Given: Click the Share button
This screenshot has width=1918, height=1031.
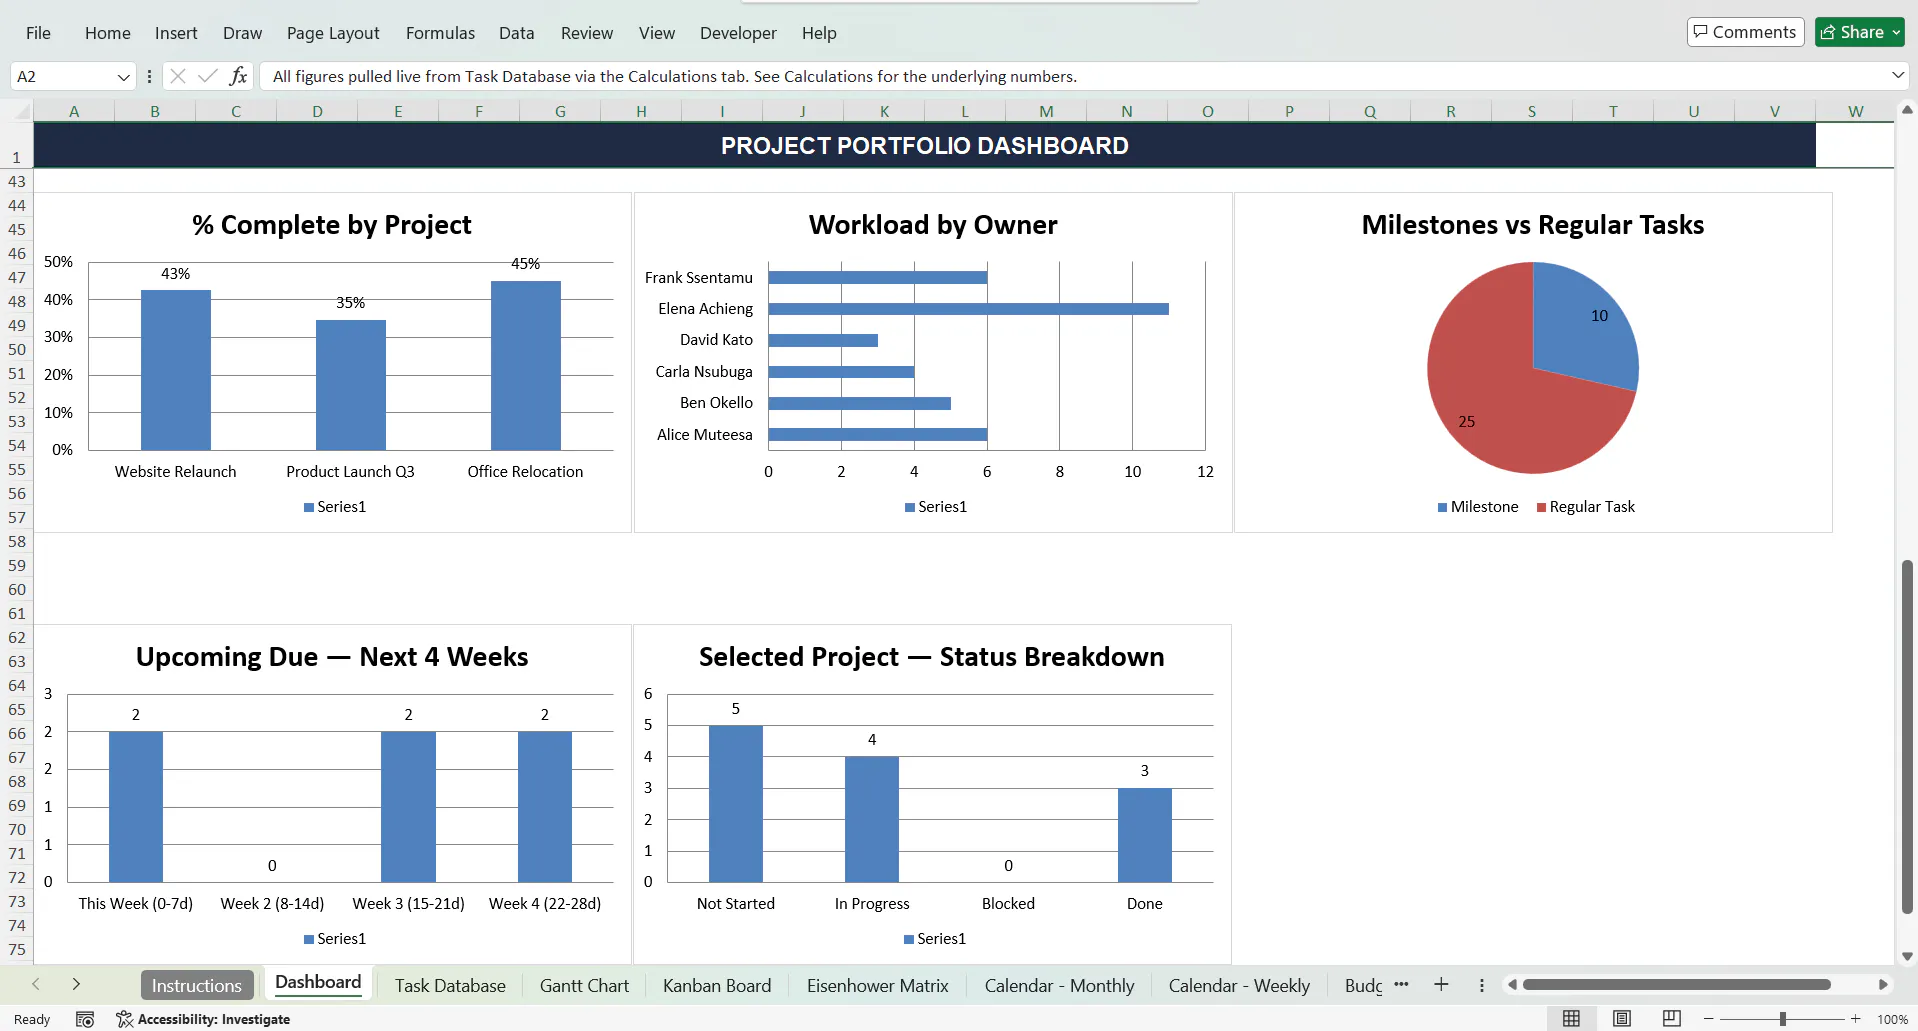Looking at the screenshot, I should point(1859,32).
